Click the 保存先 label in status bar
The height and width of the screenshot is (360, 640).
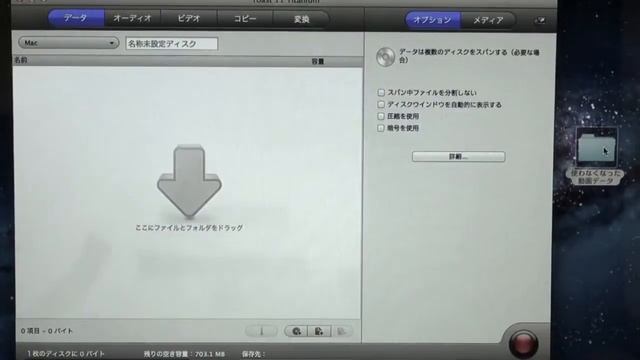[x=253, y=354]
